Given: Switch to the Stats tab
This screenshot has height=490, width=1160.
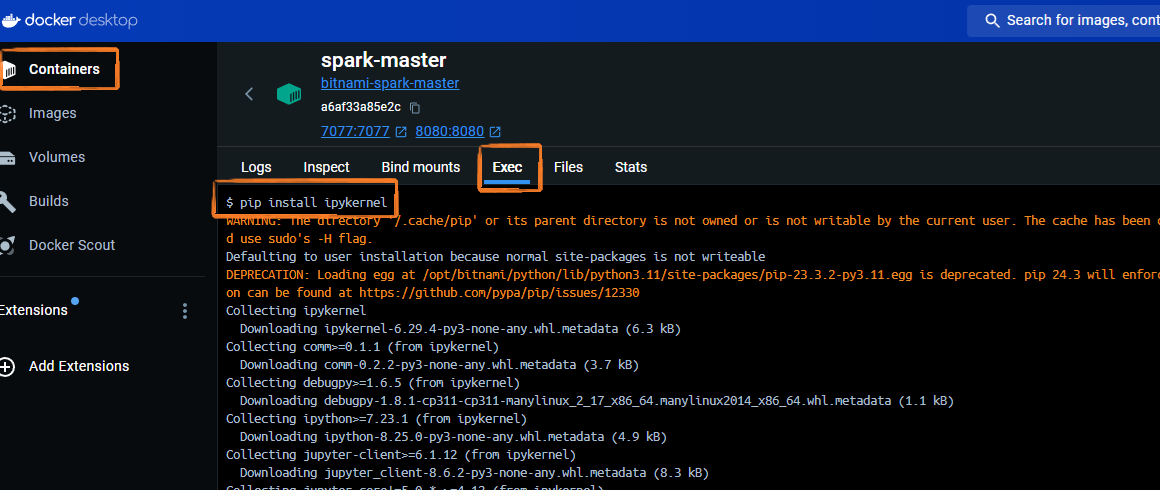Looking at the screenshot, I should (631, 167).
